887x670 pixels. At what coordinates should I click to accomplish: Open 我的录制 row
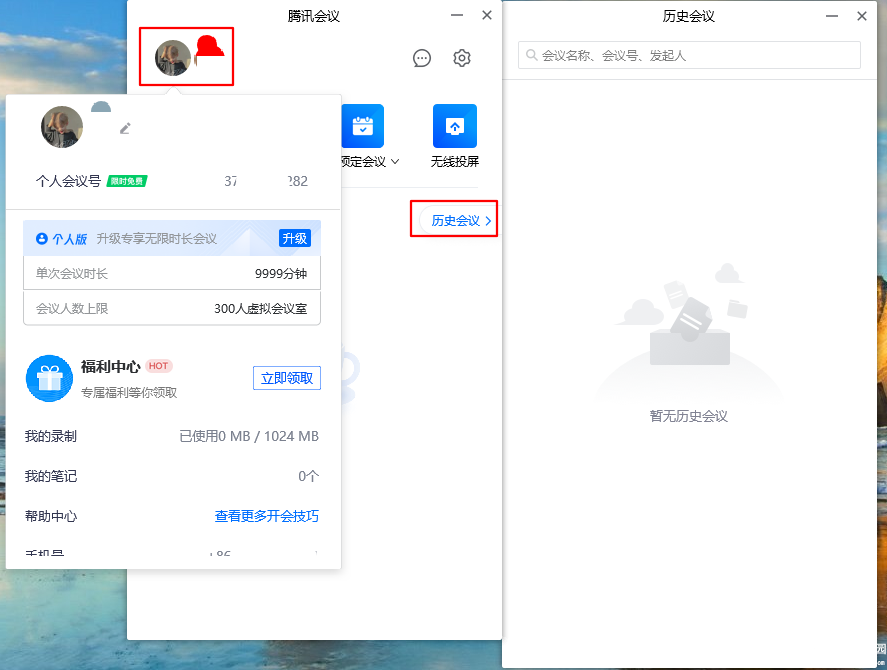tap(172, 436)
